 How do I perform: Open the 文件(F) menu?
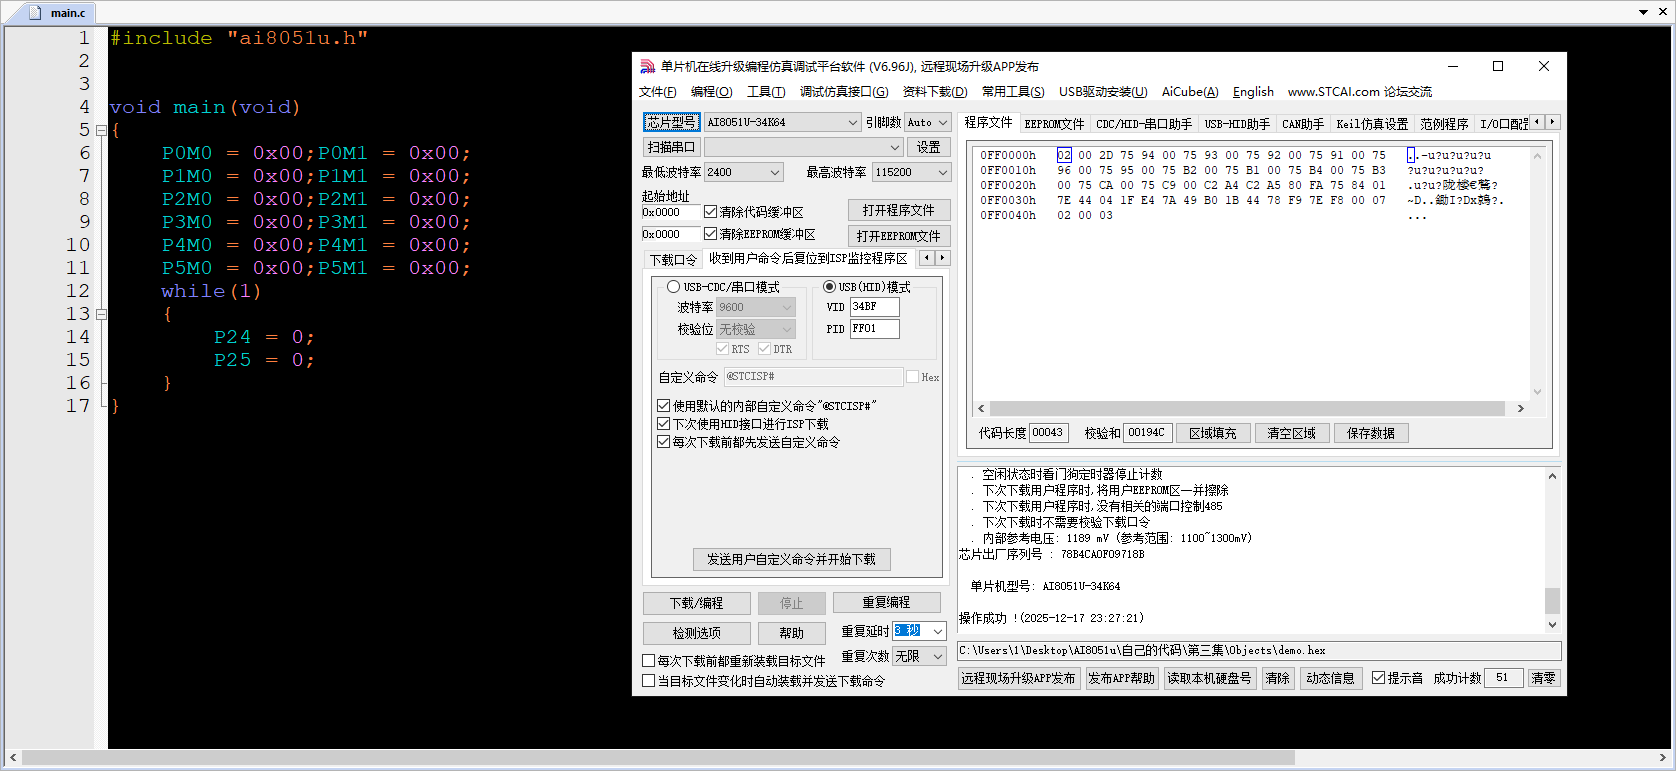pos(657,92)
